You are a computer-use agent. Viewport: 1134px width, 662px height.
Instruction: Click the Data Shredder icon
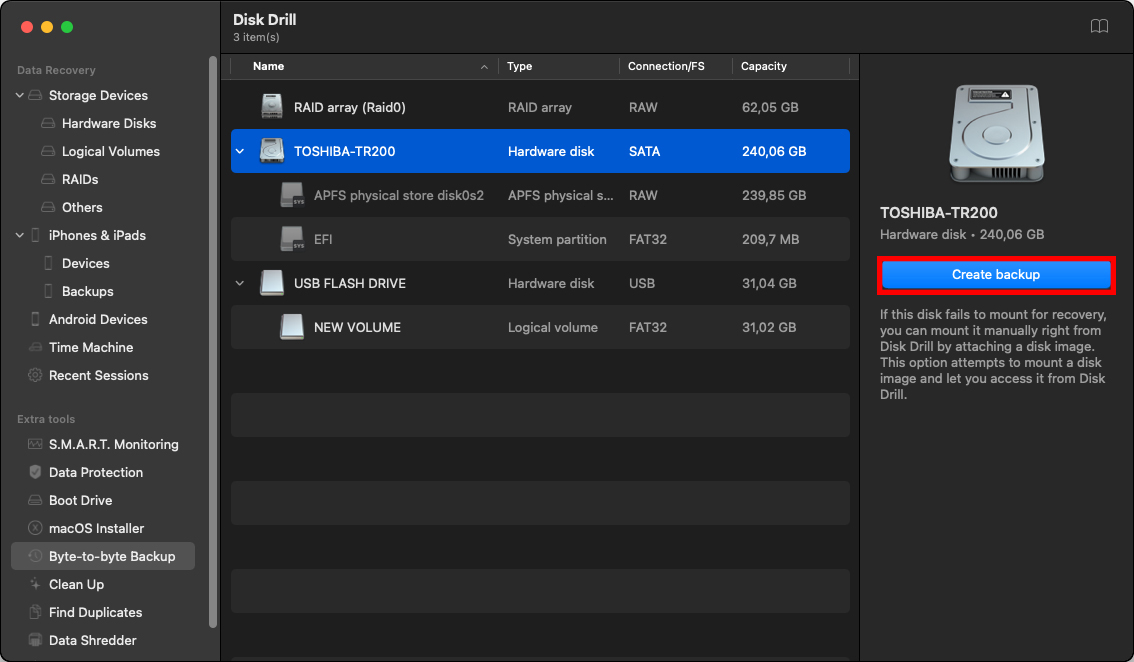(x=35, y=640)
